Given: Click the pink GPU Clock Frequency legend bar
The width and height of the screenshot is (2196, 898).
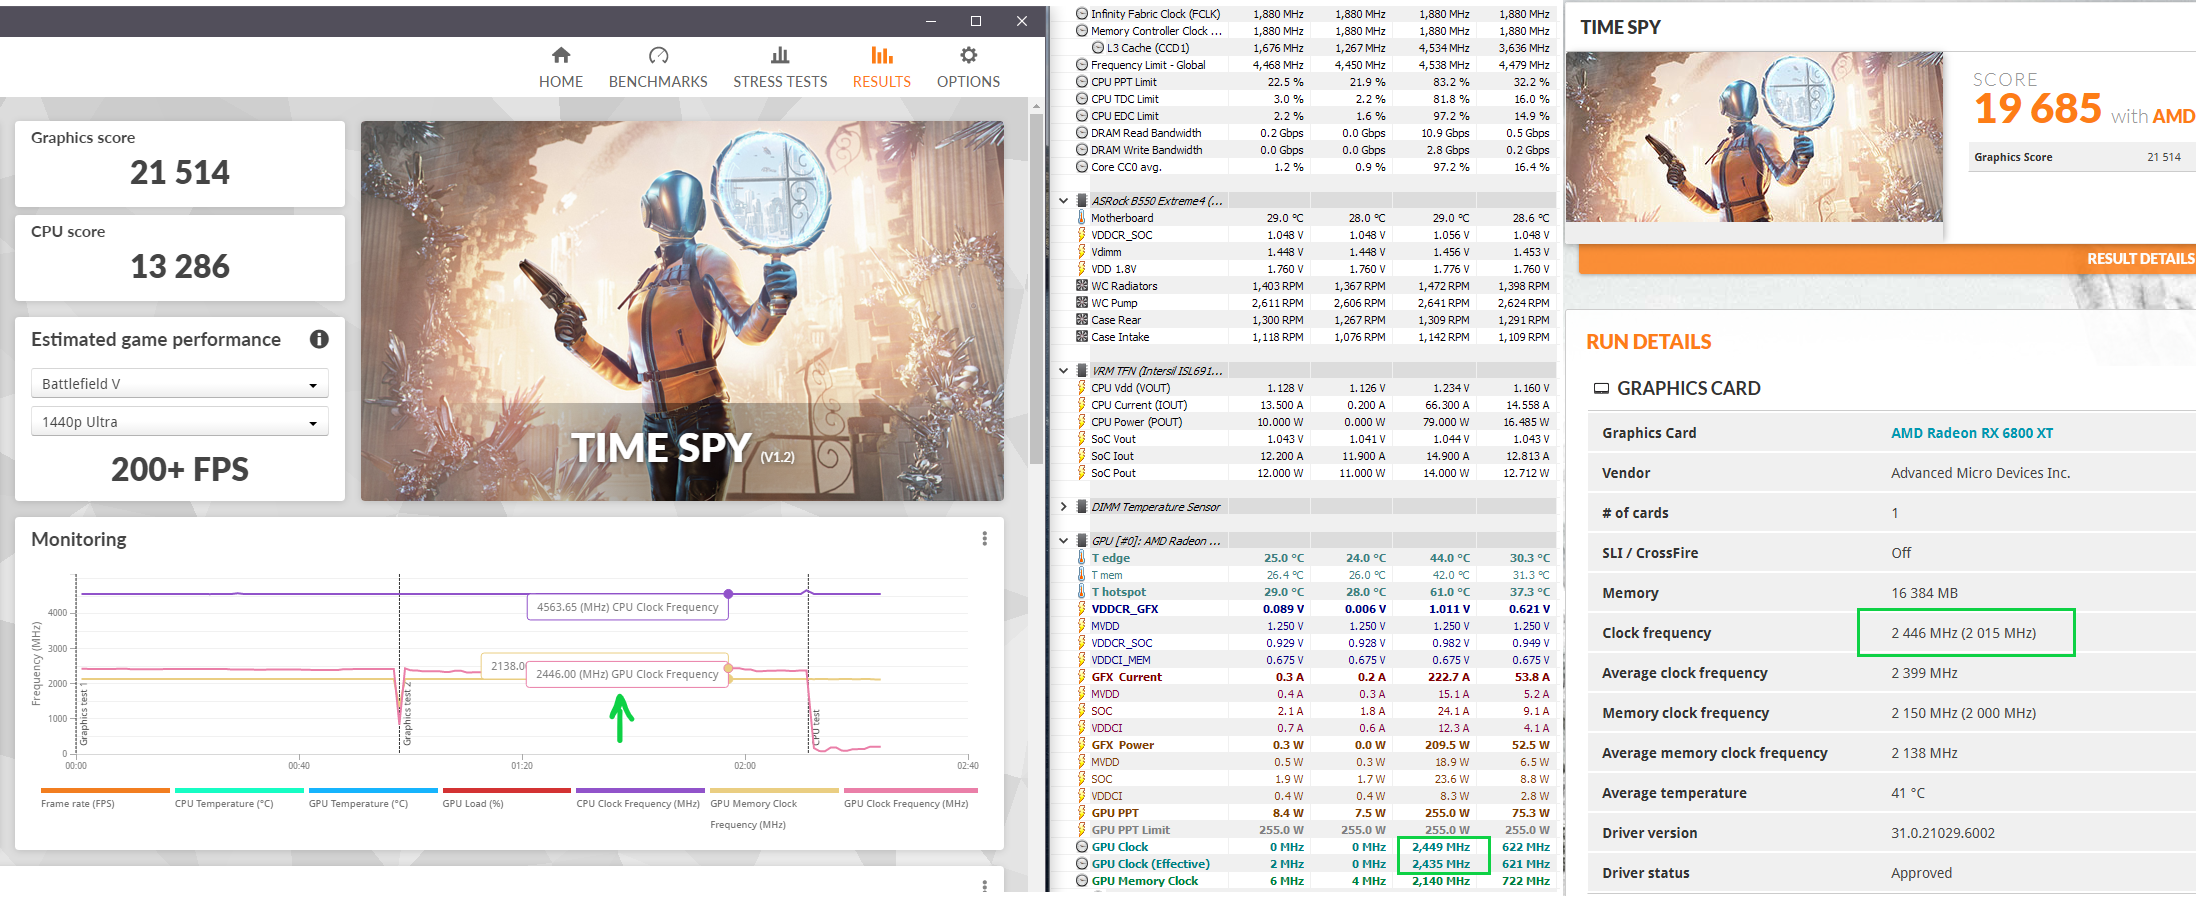Looking at the screenshot, I should pos(910,790).
